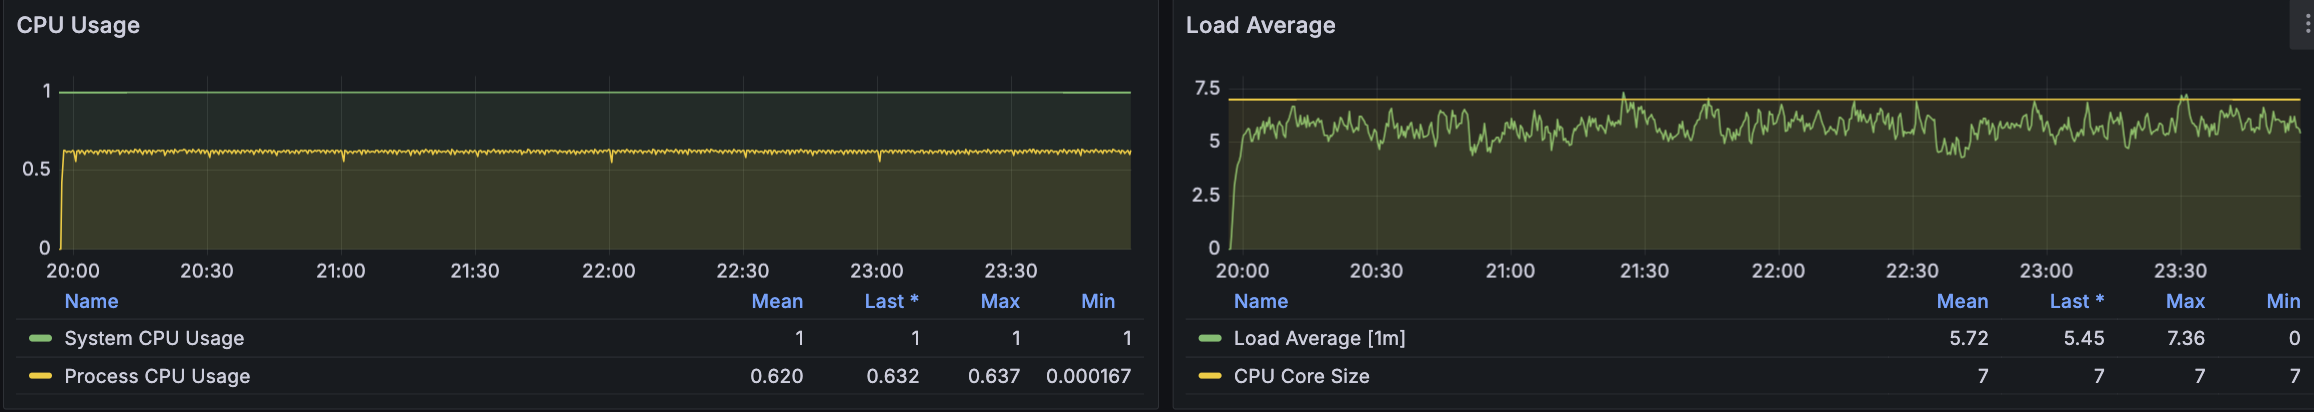This screenshot has height=412, width=2314.
Task: Click the green Load Average [1m] swatch
Action: [1210, 338]
